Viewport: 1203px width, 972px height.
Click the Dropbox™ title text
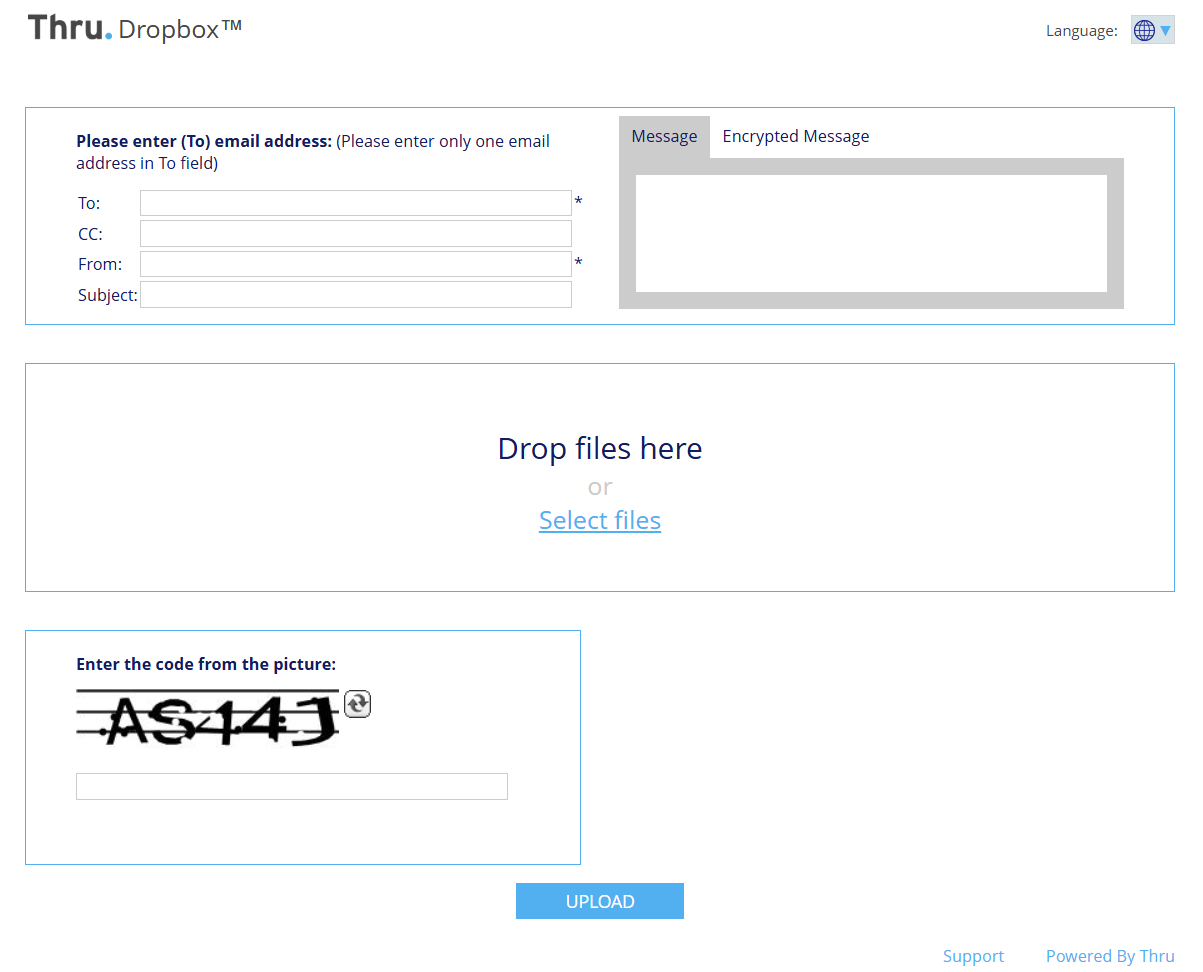180,30
